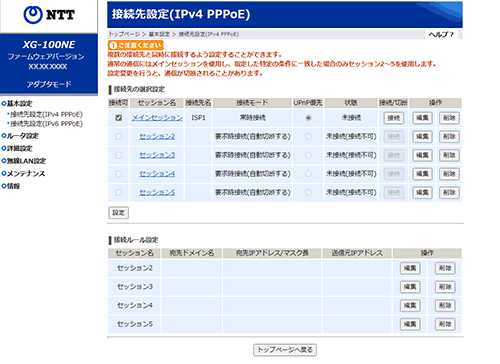Delete セッション2 connection rule
Screen dimensions: 500x364
coord(445,268)
